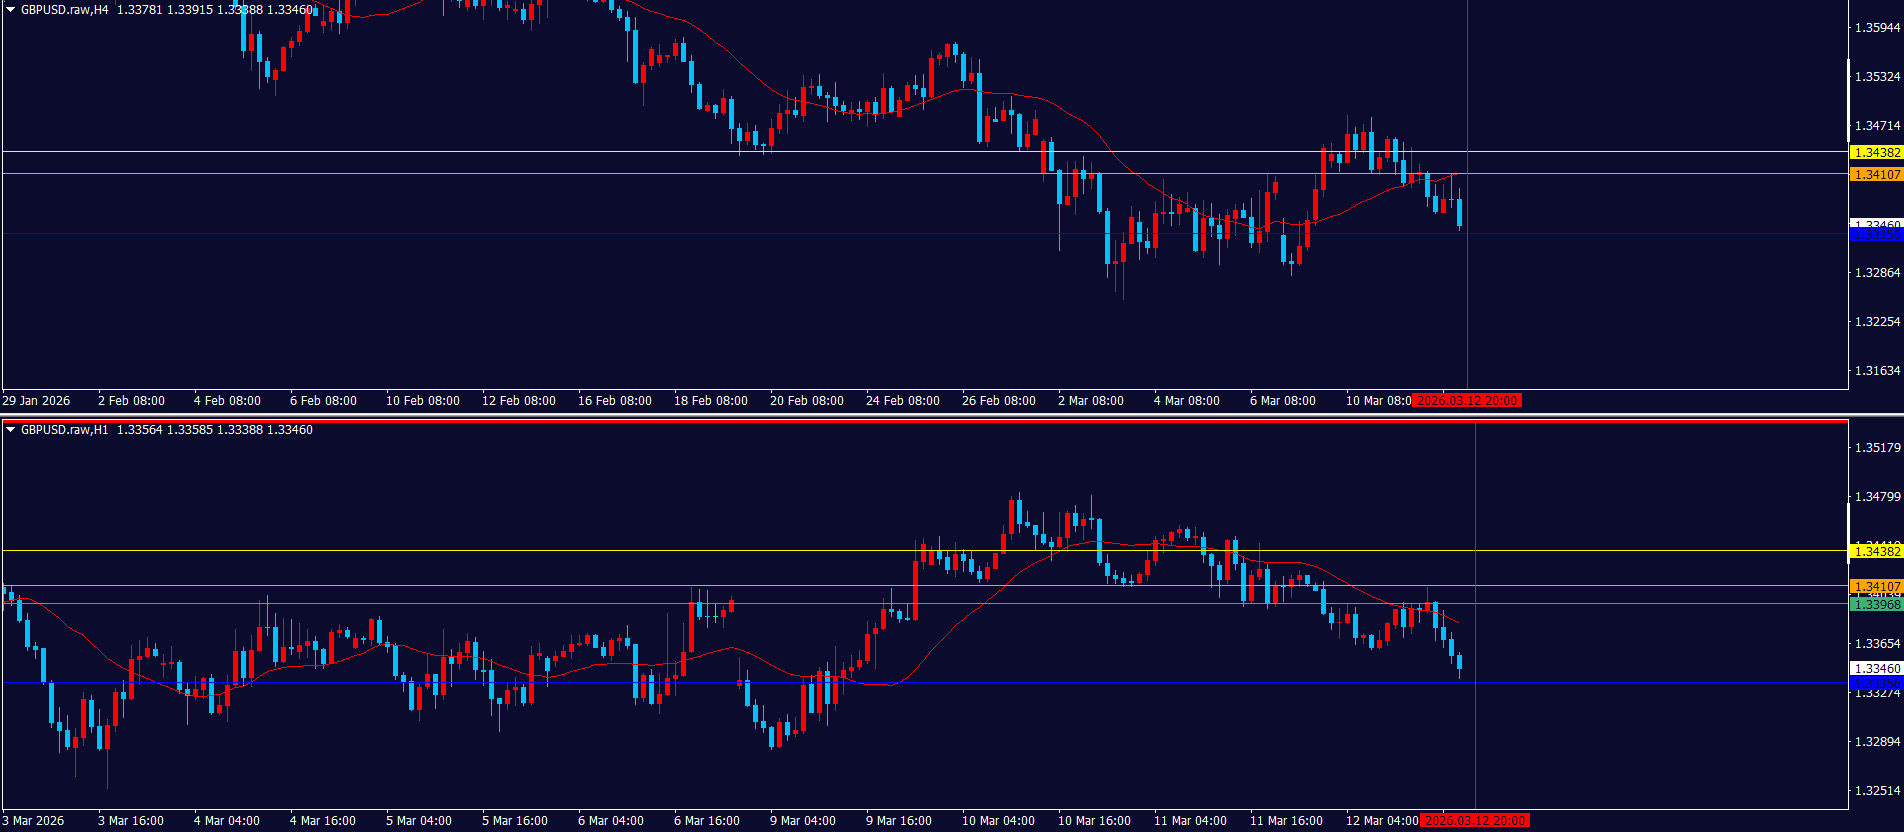Click the red divider bar above H1 chart
1904x832 pixels.
[924, 421]
